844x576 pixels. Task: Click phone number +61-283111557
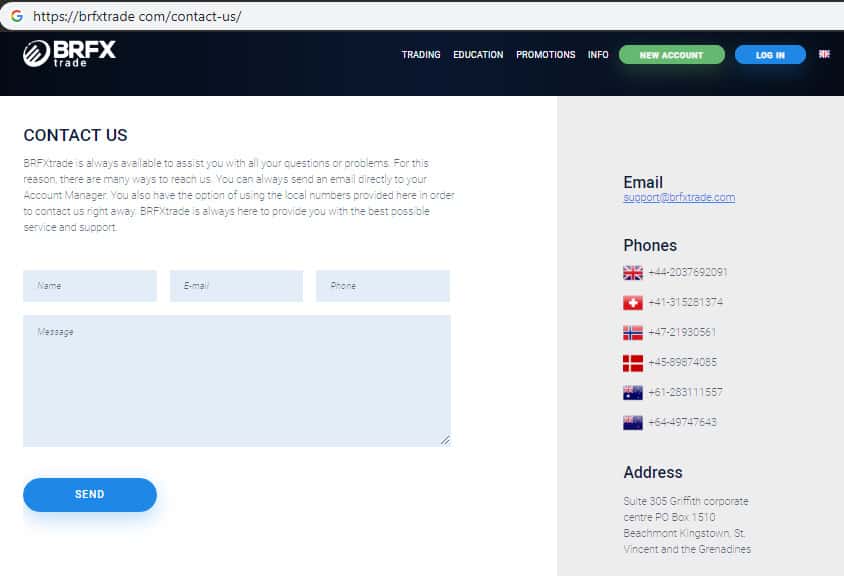point(686,392)
